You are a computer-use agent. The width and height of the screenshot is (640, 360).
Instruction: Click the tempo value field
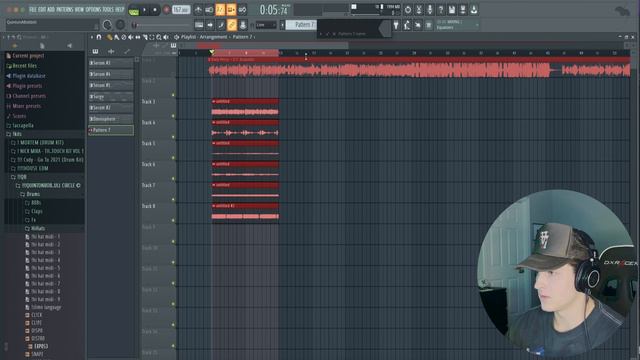180,9
